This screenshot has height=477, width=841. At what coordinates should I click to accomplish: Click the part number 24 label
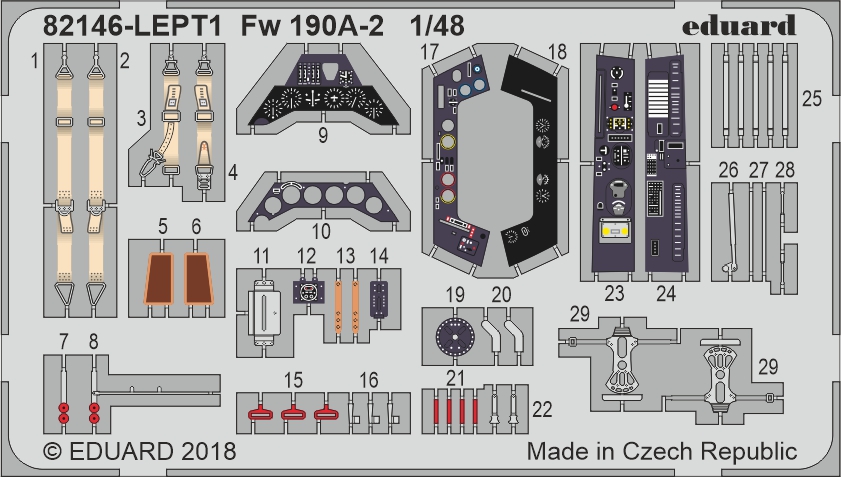click(x=666, y=293)
